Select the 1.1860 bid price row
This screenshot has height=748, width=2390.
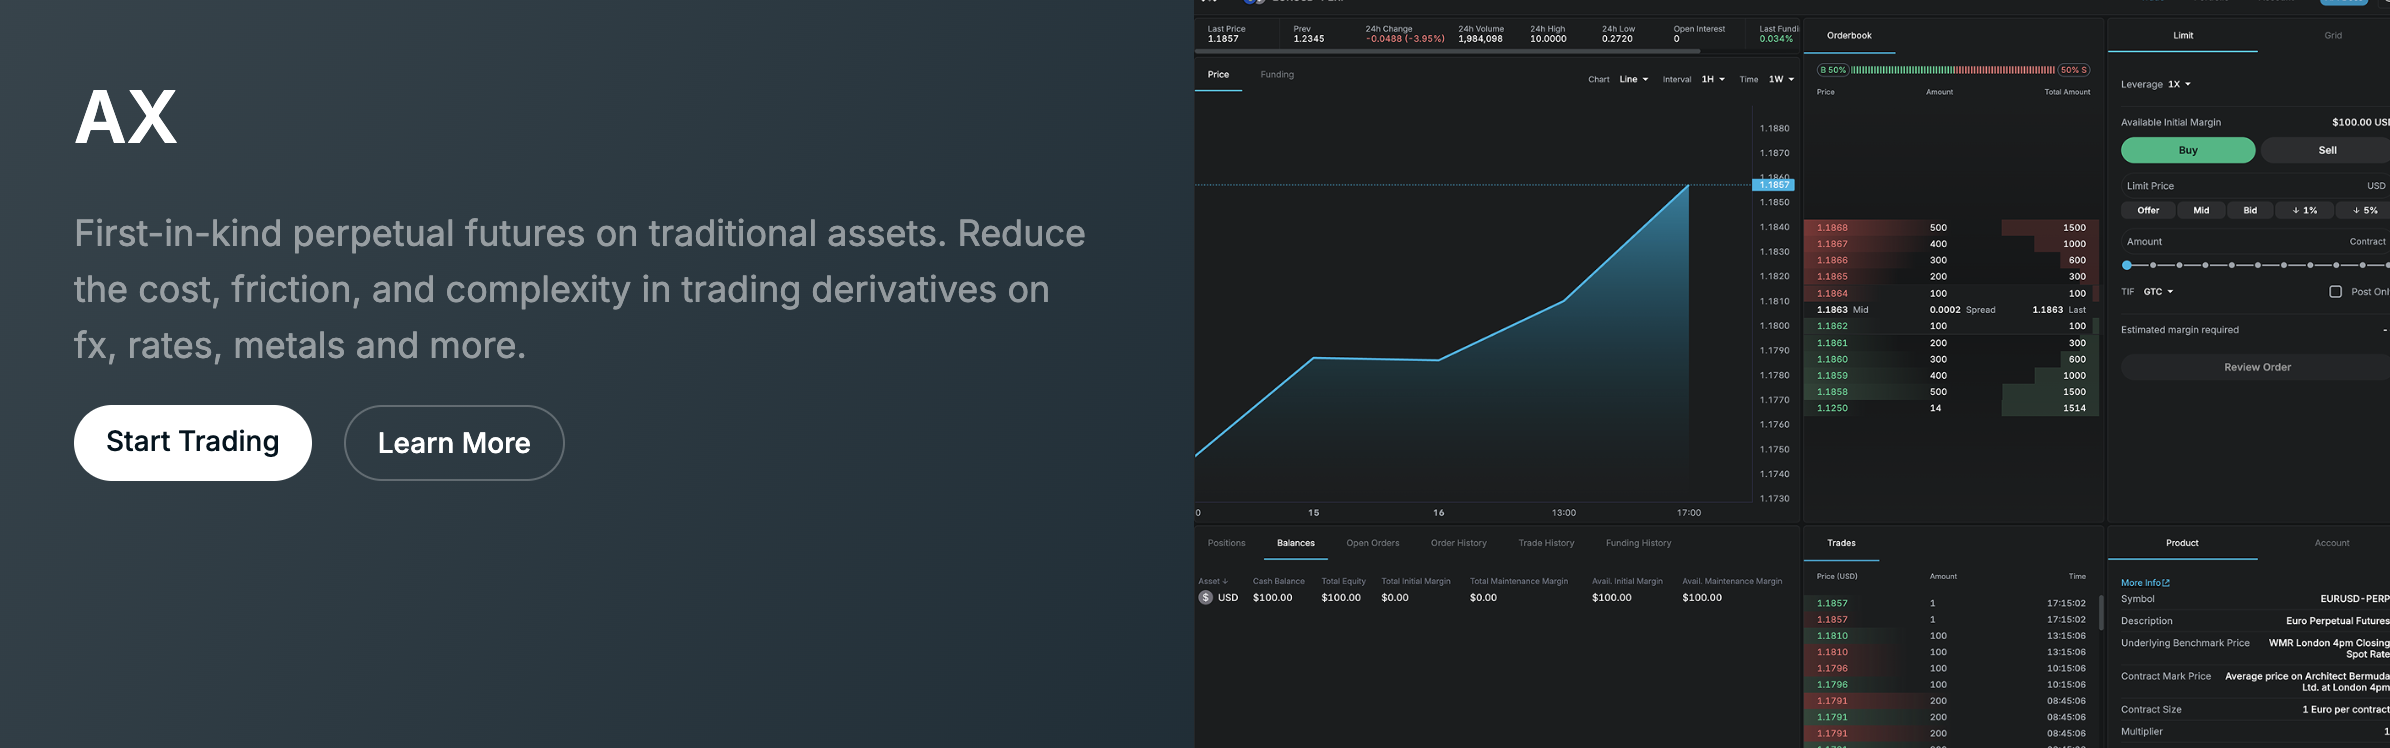1951,359
